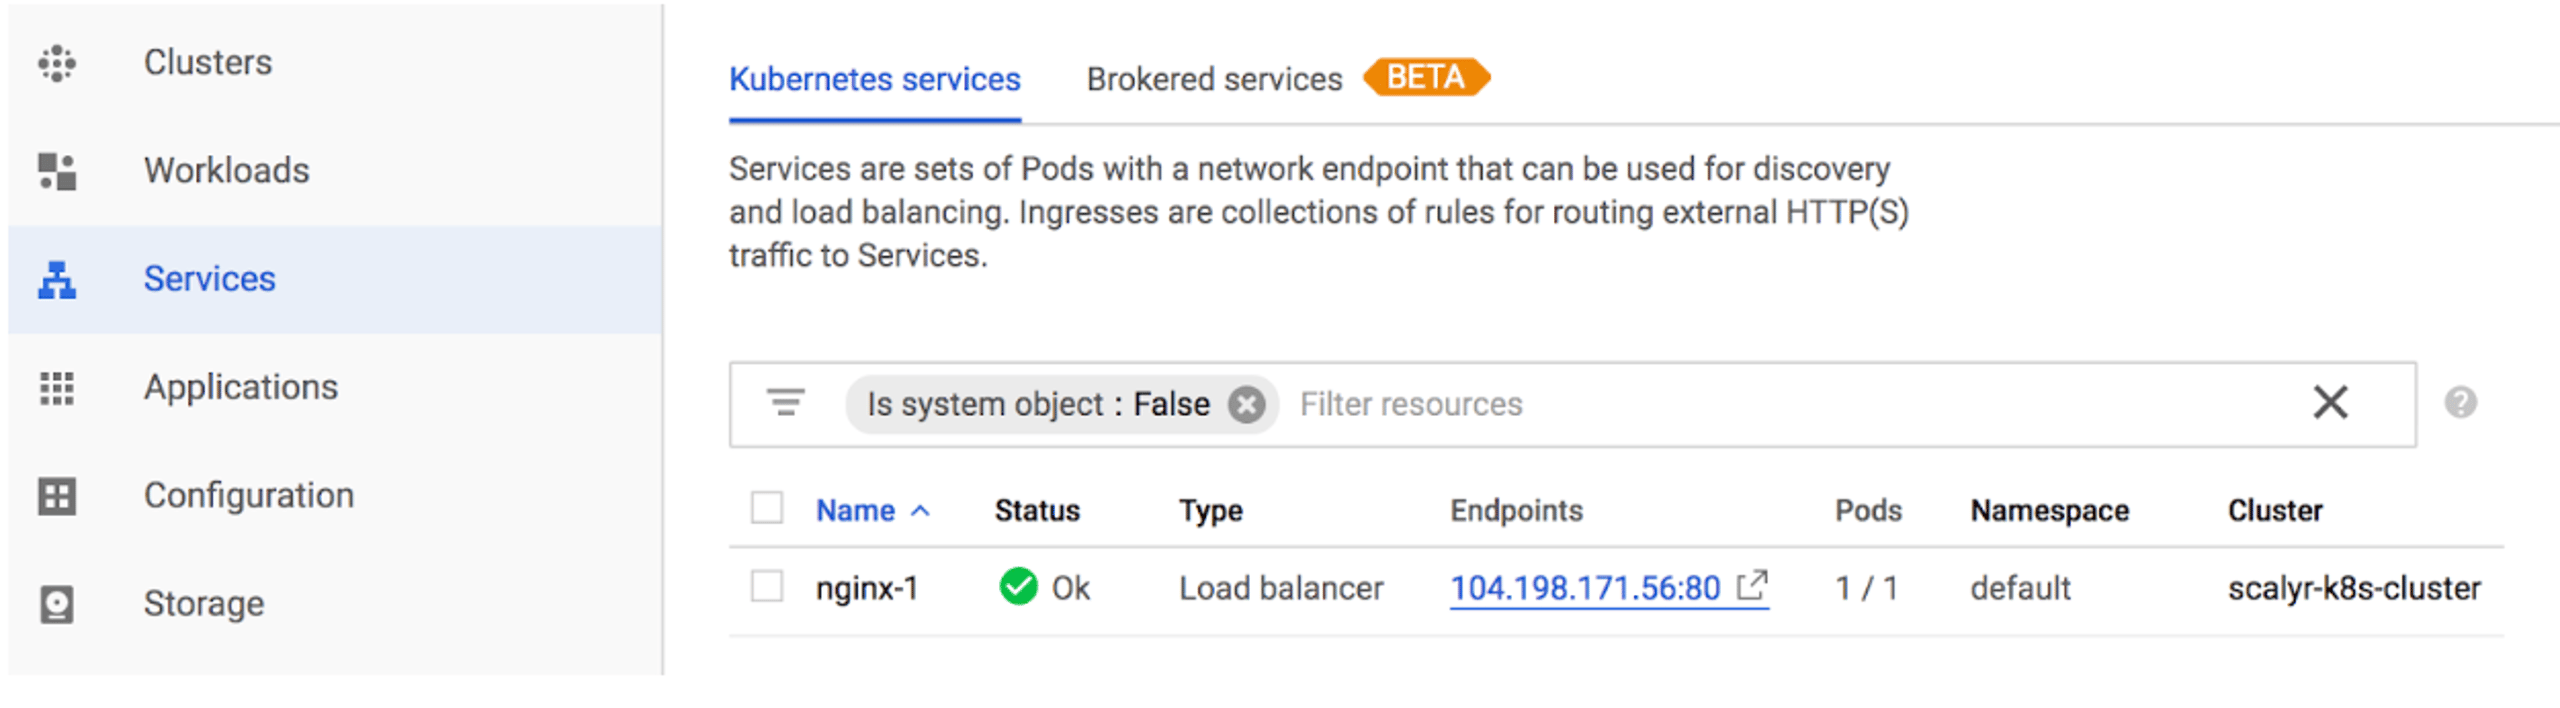Viewport: 2560px width, 708px height.
Task: Toggle the select-all checkbox in table header
Action: (767, 508)
